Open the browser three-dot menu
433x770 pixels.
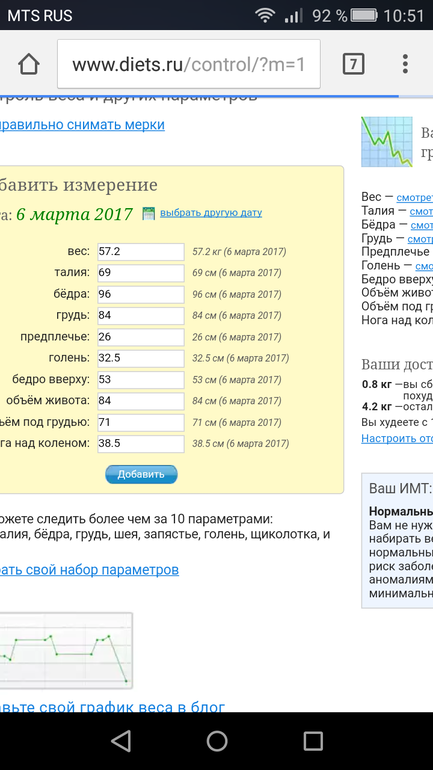(x=405, y=64)
